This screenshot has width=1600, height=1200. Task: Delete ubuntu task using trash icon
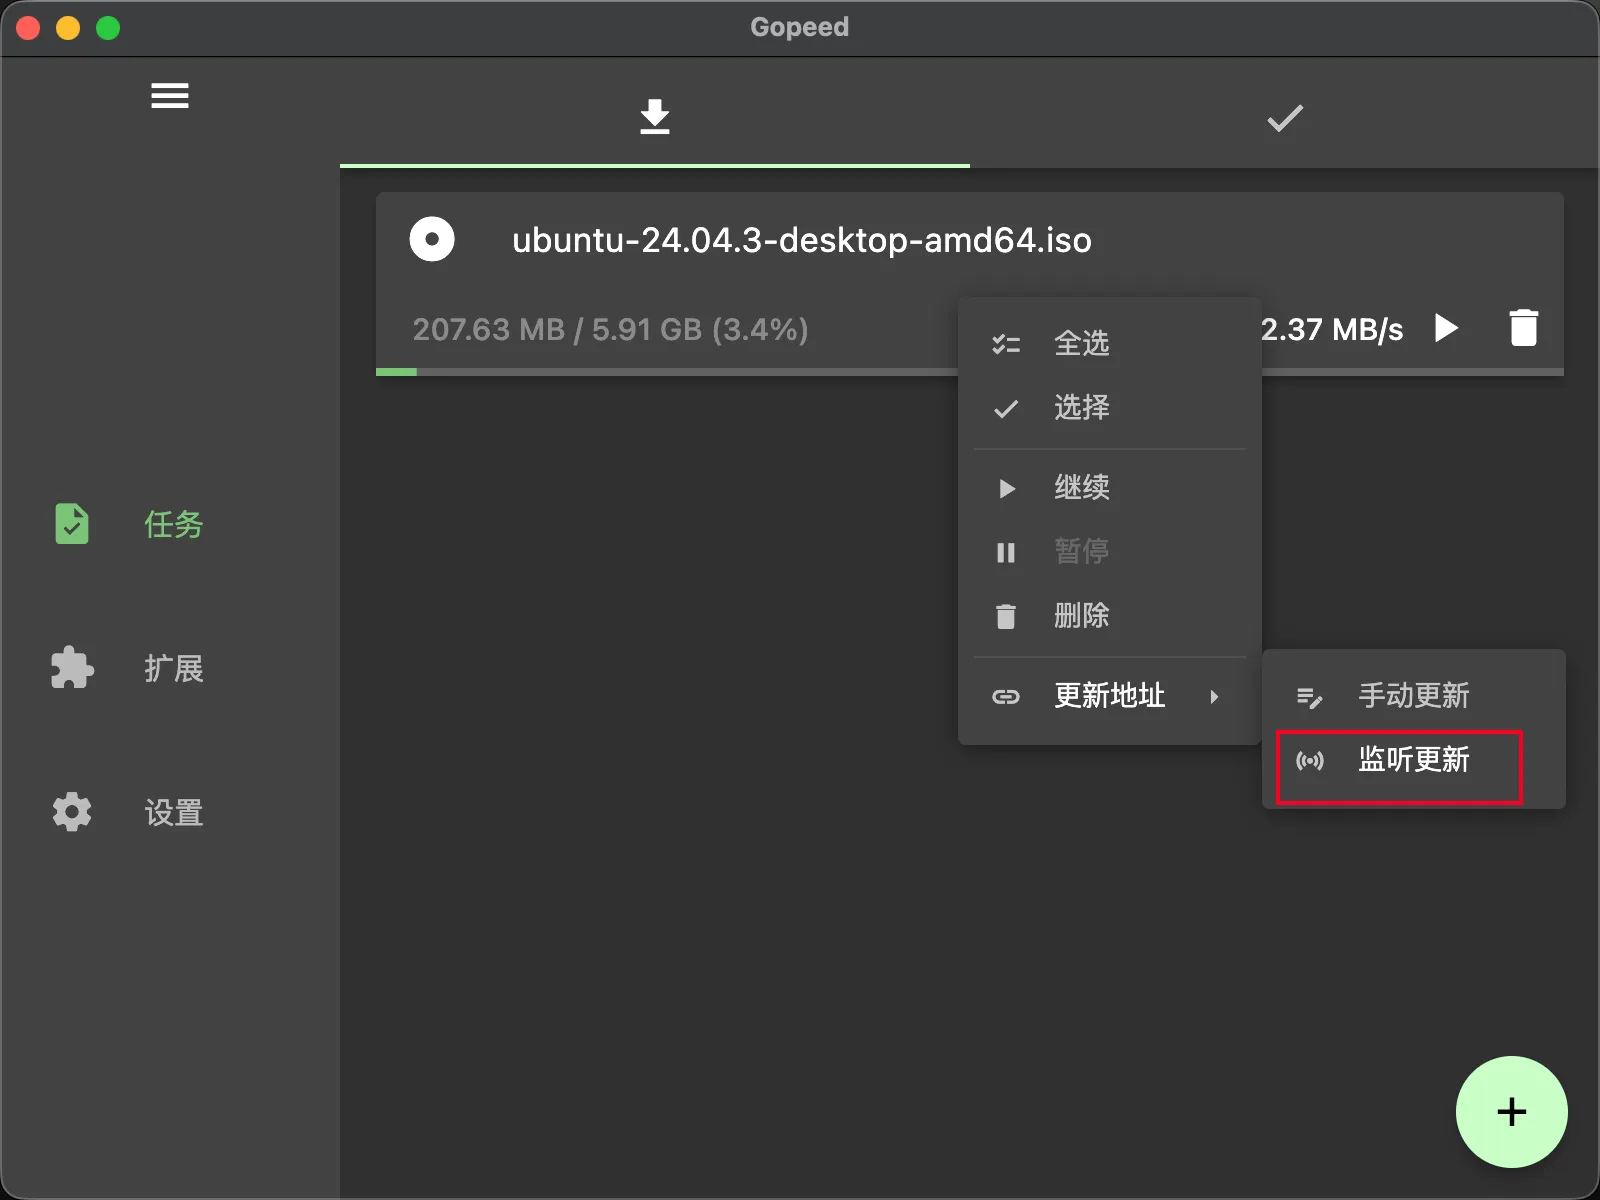[1523, 328]
